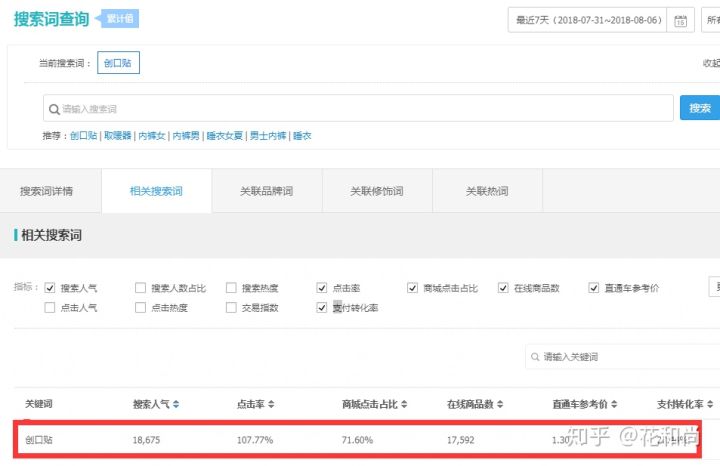
Task: Check the 点击热度 indicator checkbox
Action: [140, 308]
